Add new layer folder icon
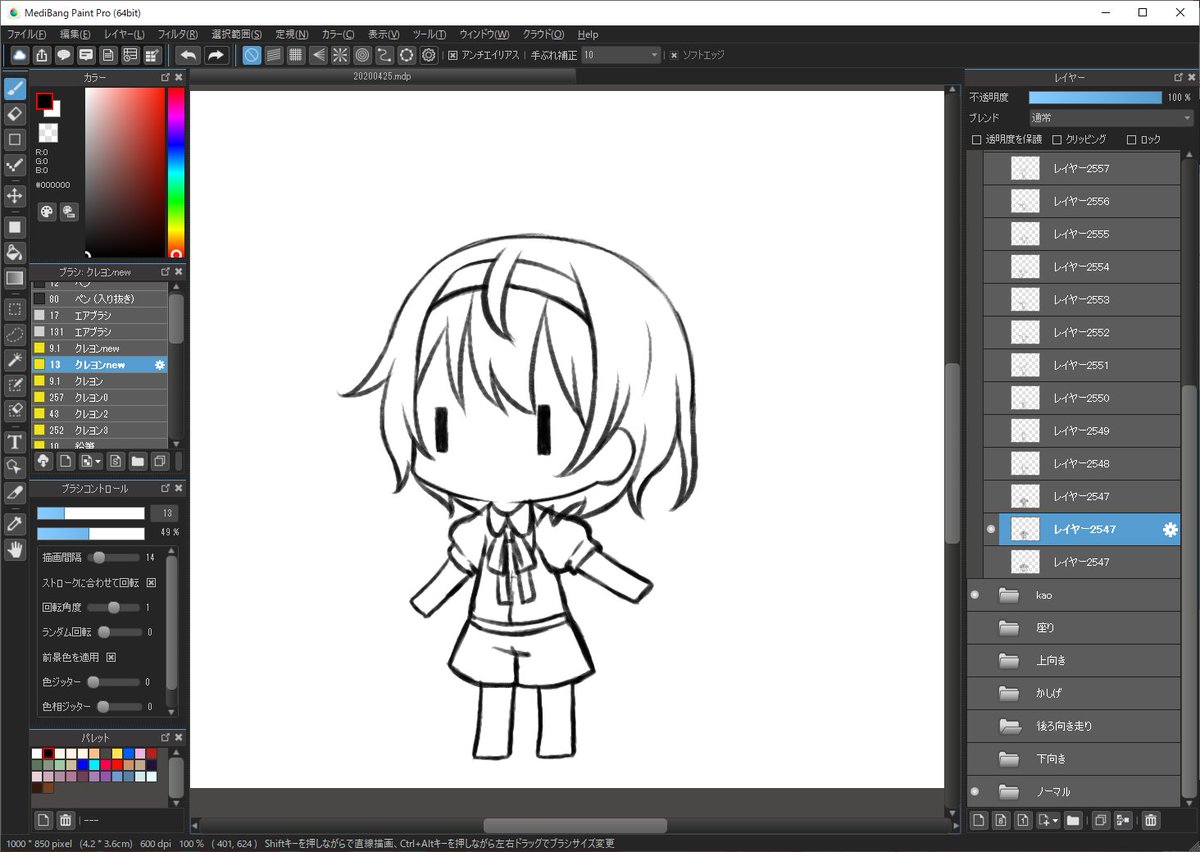The image size is (1200, 852). click(1073, 820)
